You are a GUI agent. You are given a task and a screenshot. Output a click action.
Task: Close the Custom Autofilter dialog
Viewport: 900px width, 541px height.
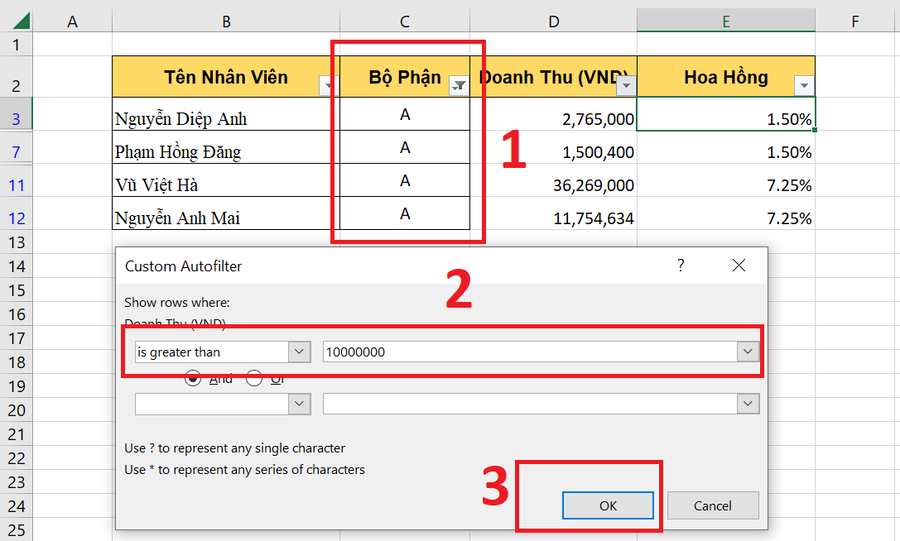click(739, 265)
